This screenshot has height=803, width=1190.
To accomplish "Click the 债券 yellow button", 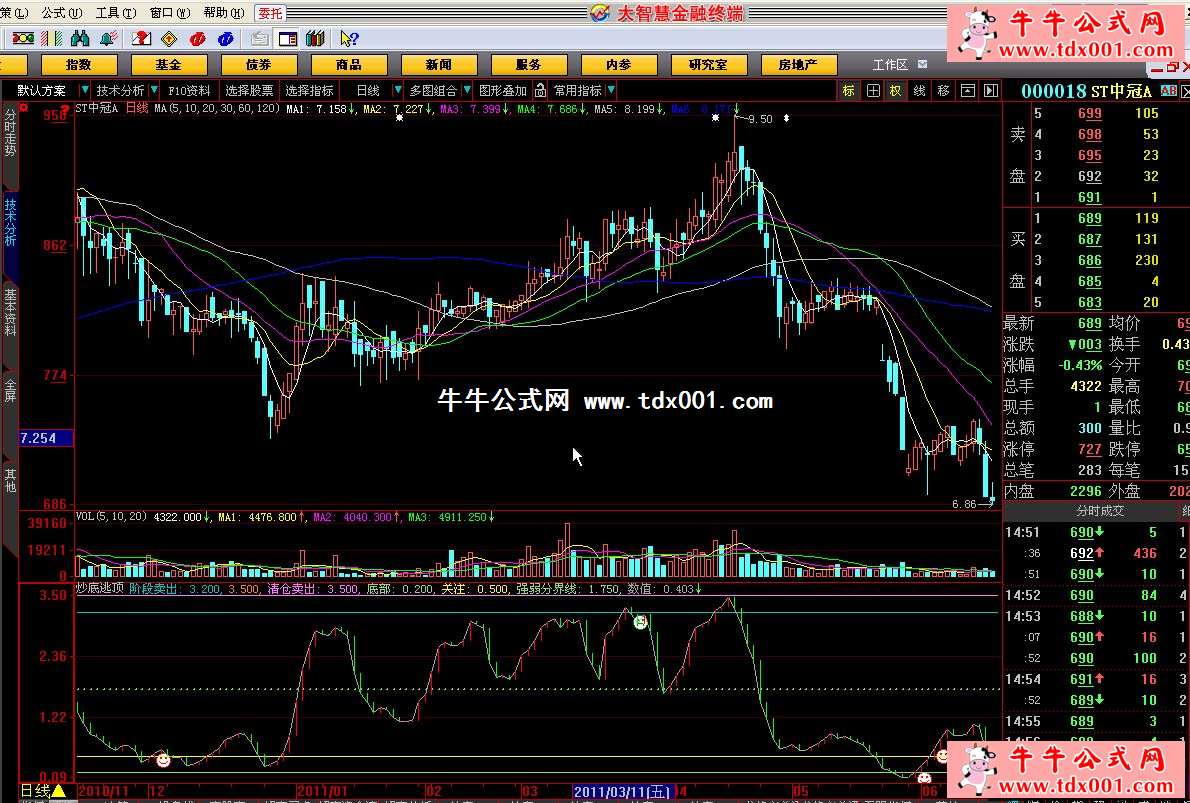I will tap(259, 65).
